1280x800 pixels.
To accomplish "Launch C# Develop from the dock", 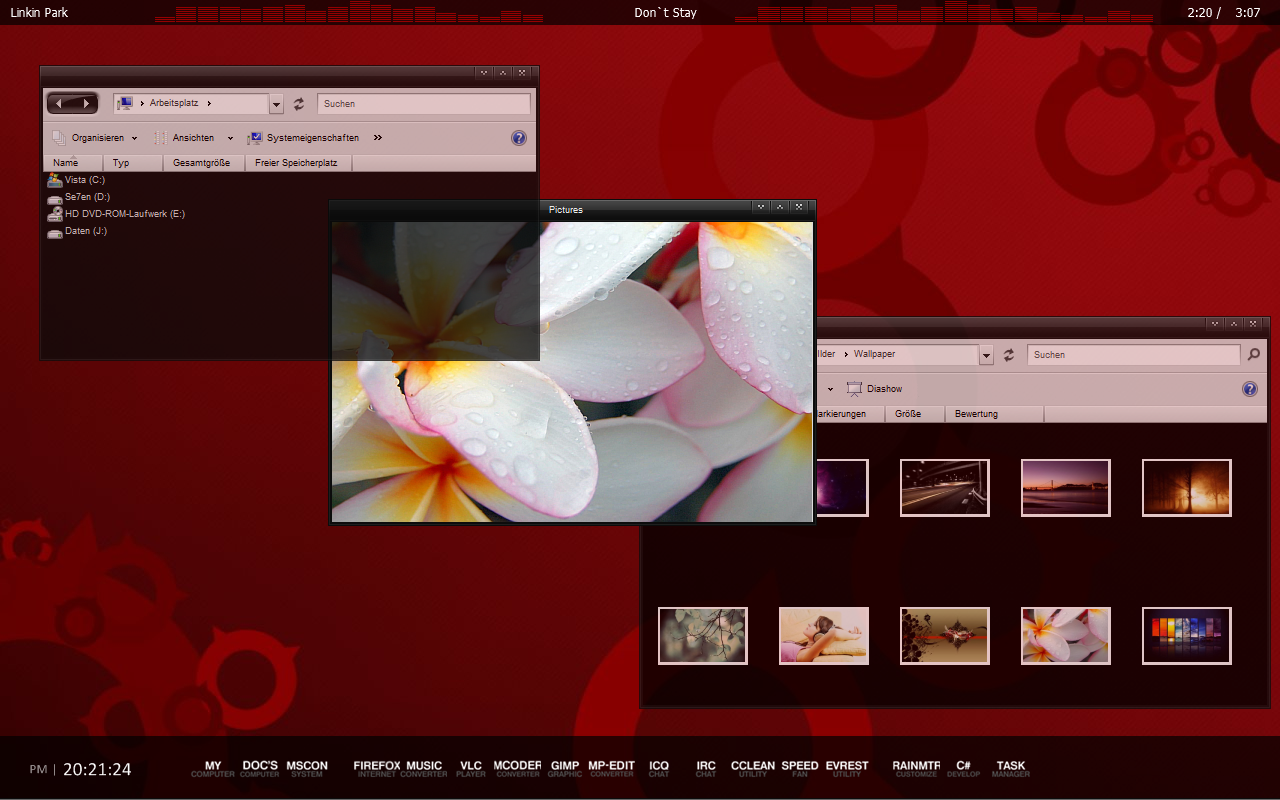I will tap(964, 769).
